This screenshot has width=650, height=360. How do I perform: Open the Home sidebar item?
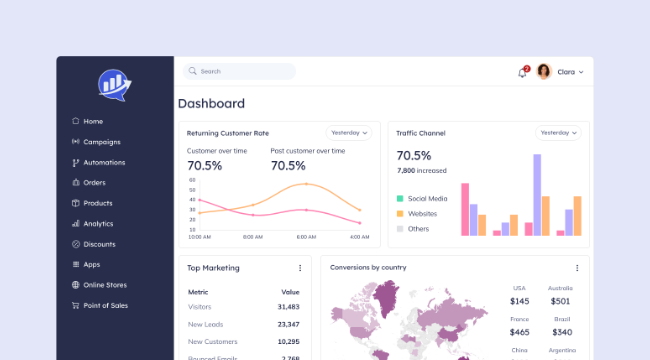pos(87,121)
